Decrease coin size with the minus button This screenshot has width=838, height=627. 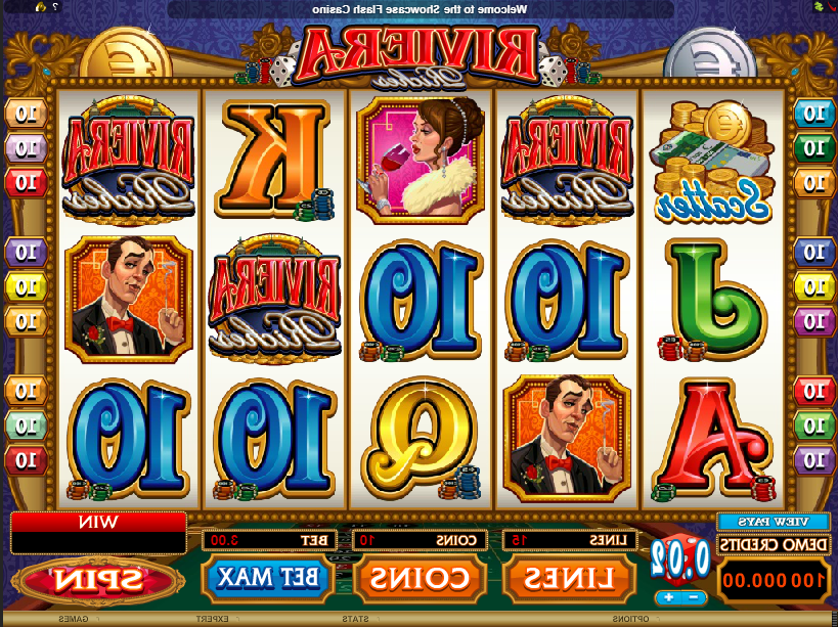click(693, 597)
